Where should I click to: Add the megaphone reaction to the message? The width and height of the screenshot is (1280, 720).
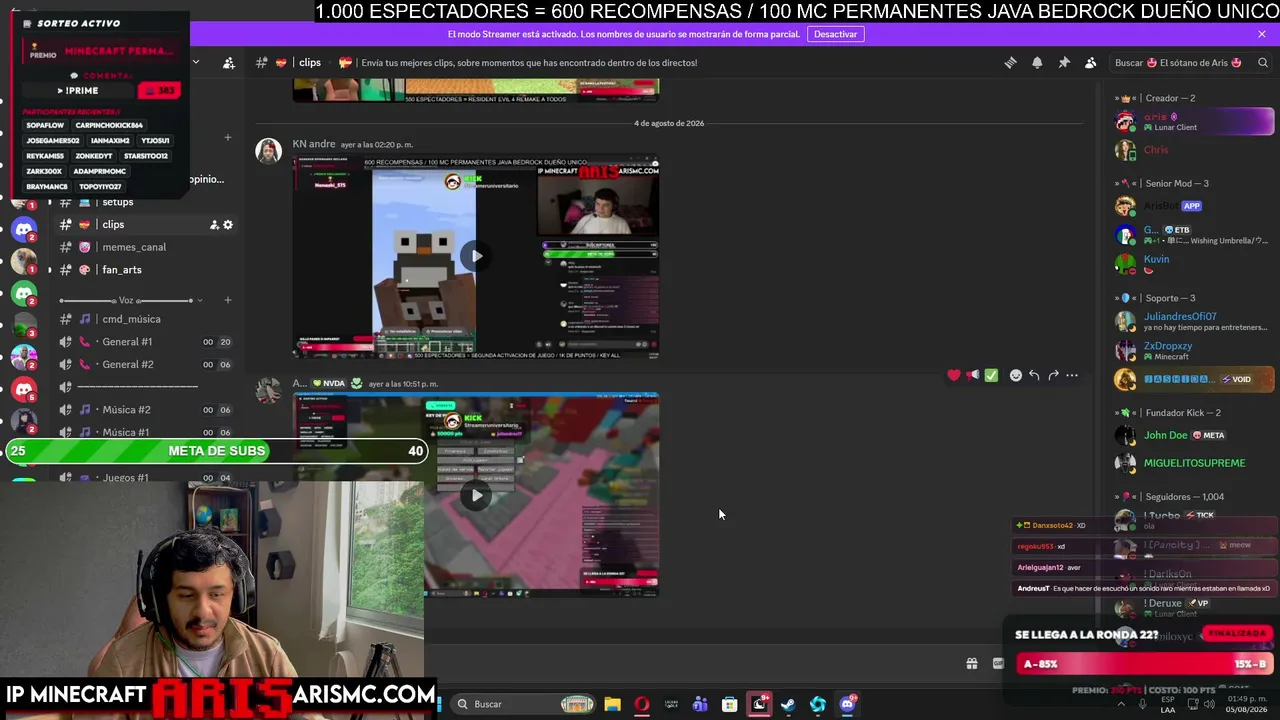tap(972, 375)
